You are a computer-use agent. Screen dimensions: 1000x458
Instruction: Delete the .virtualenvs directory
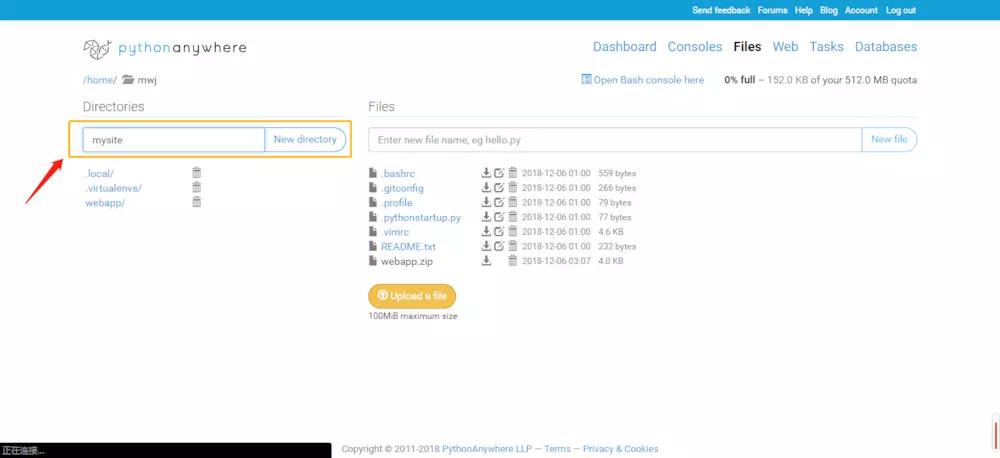[x=196, y=187]
